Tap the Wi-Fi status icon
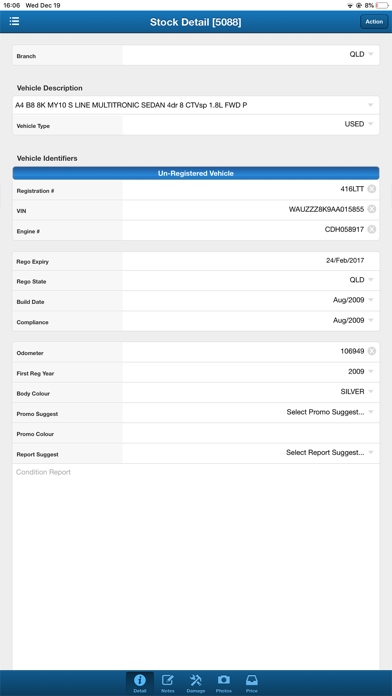The height and width of the screenshot is (696, 392). point(350,5)
